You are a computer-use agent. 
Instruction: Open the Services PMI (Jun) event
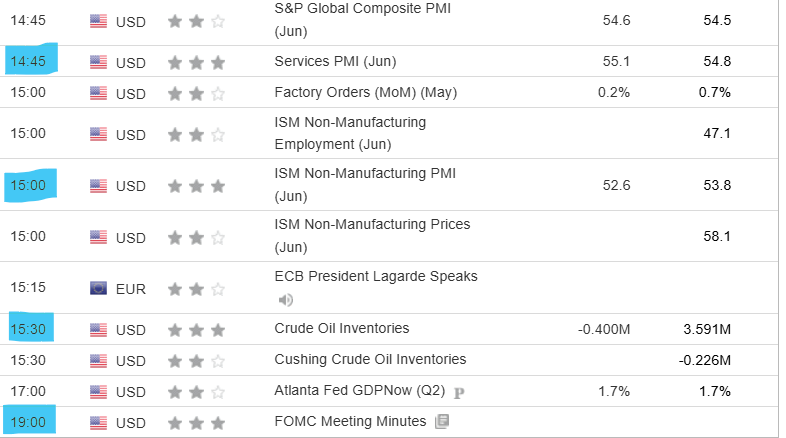click(335, 62)
